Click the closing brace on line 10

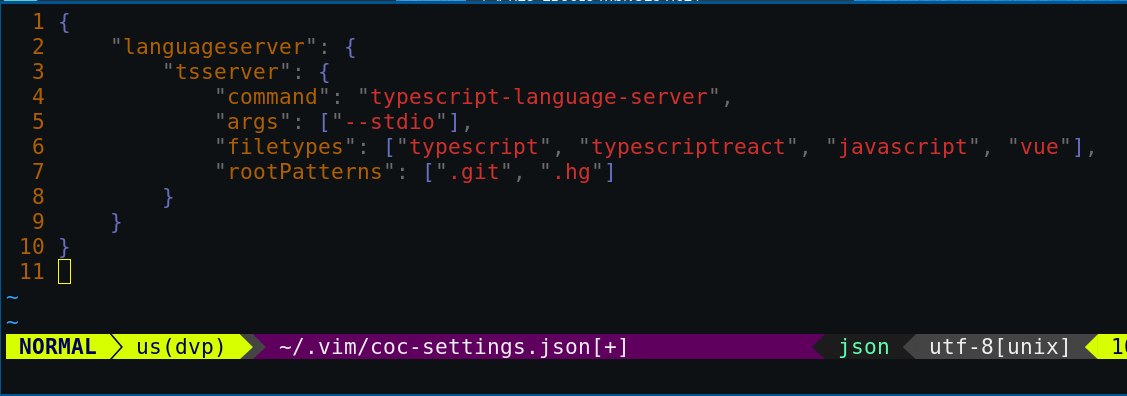click(65, 247)
